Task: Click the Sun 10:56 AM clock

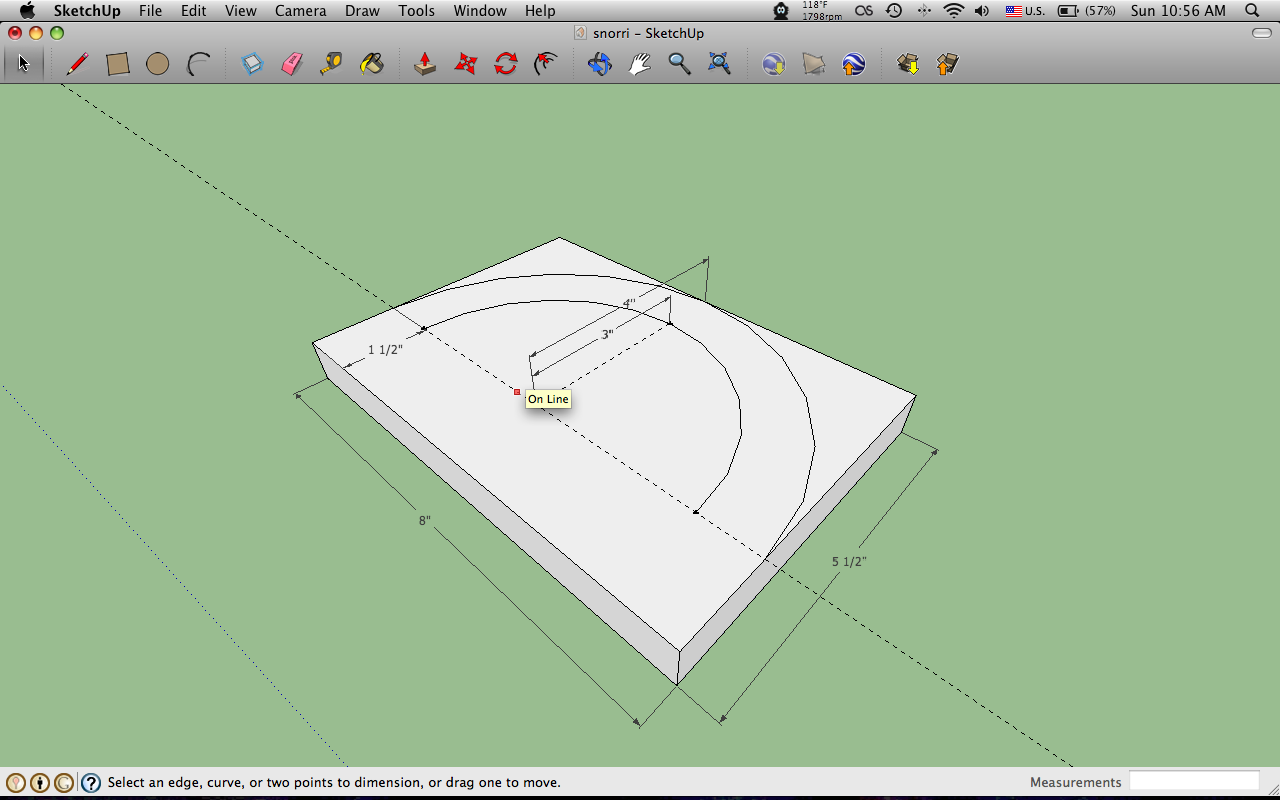Action: (x=1178, y=11)
